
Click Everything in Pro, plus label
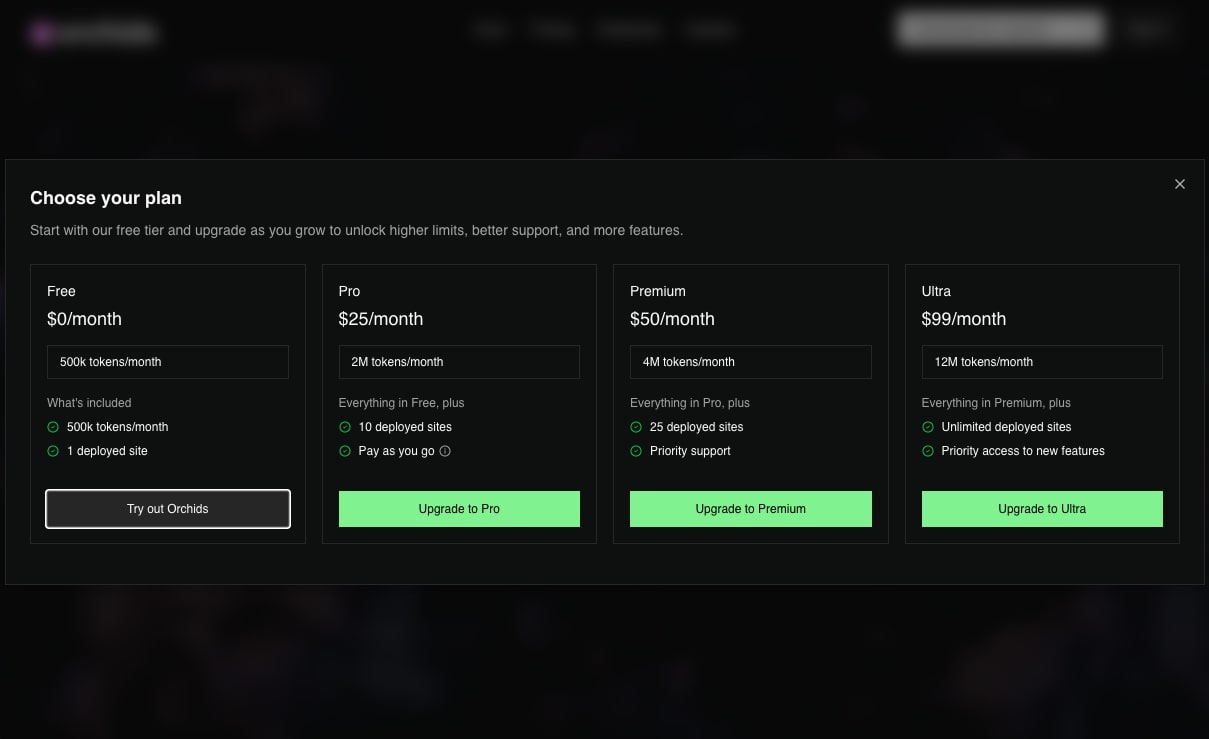click(x=690, y=403)
